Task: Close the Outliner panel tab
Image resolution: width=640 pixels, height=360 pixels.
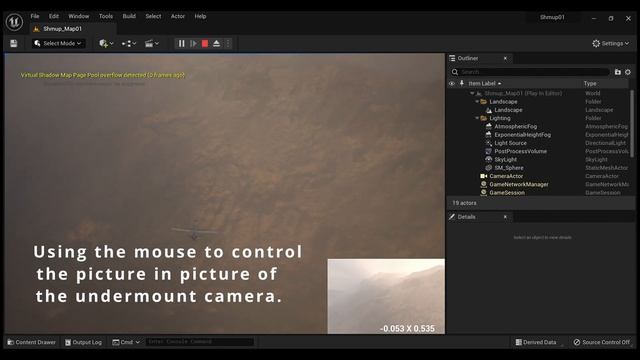Action: tap(505, 58)
